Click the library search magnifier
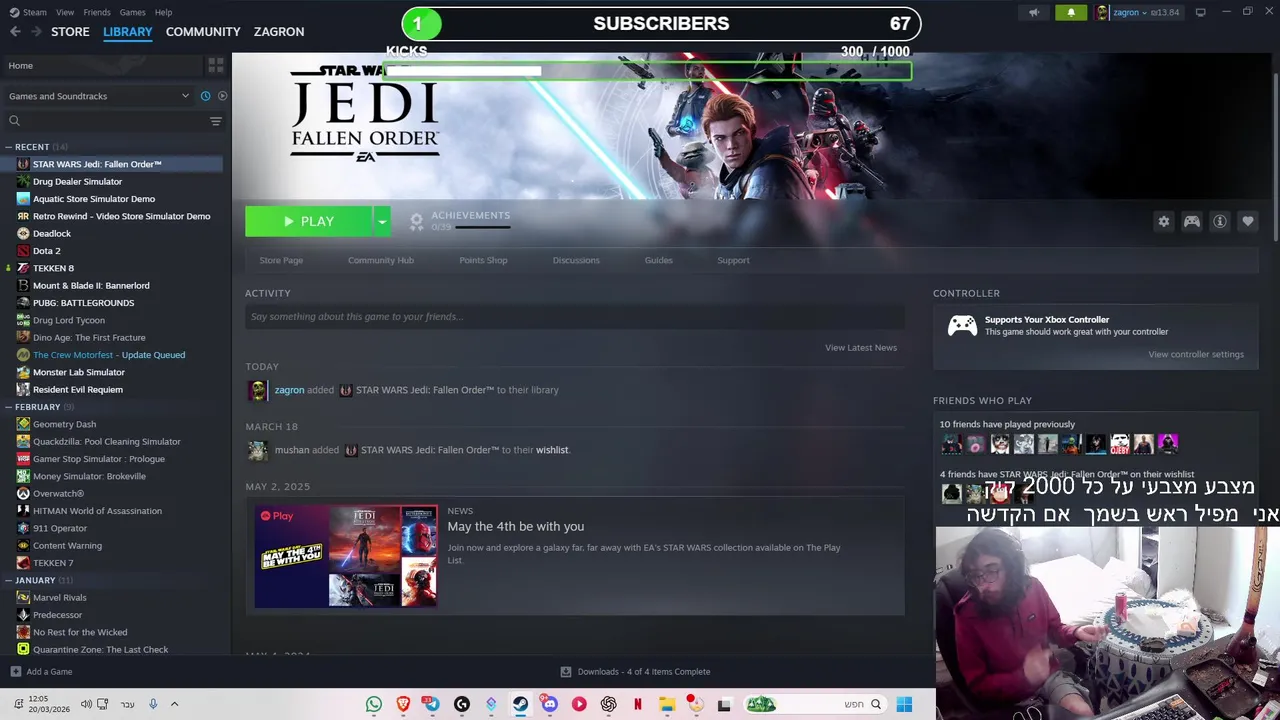This screenshot has width=1280, height=720. 14,121
